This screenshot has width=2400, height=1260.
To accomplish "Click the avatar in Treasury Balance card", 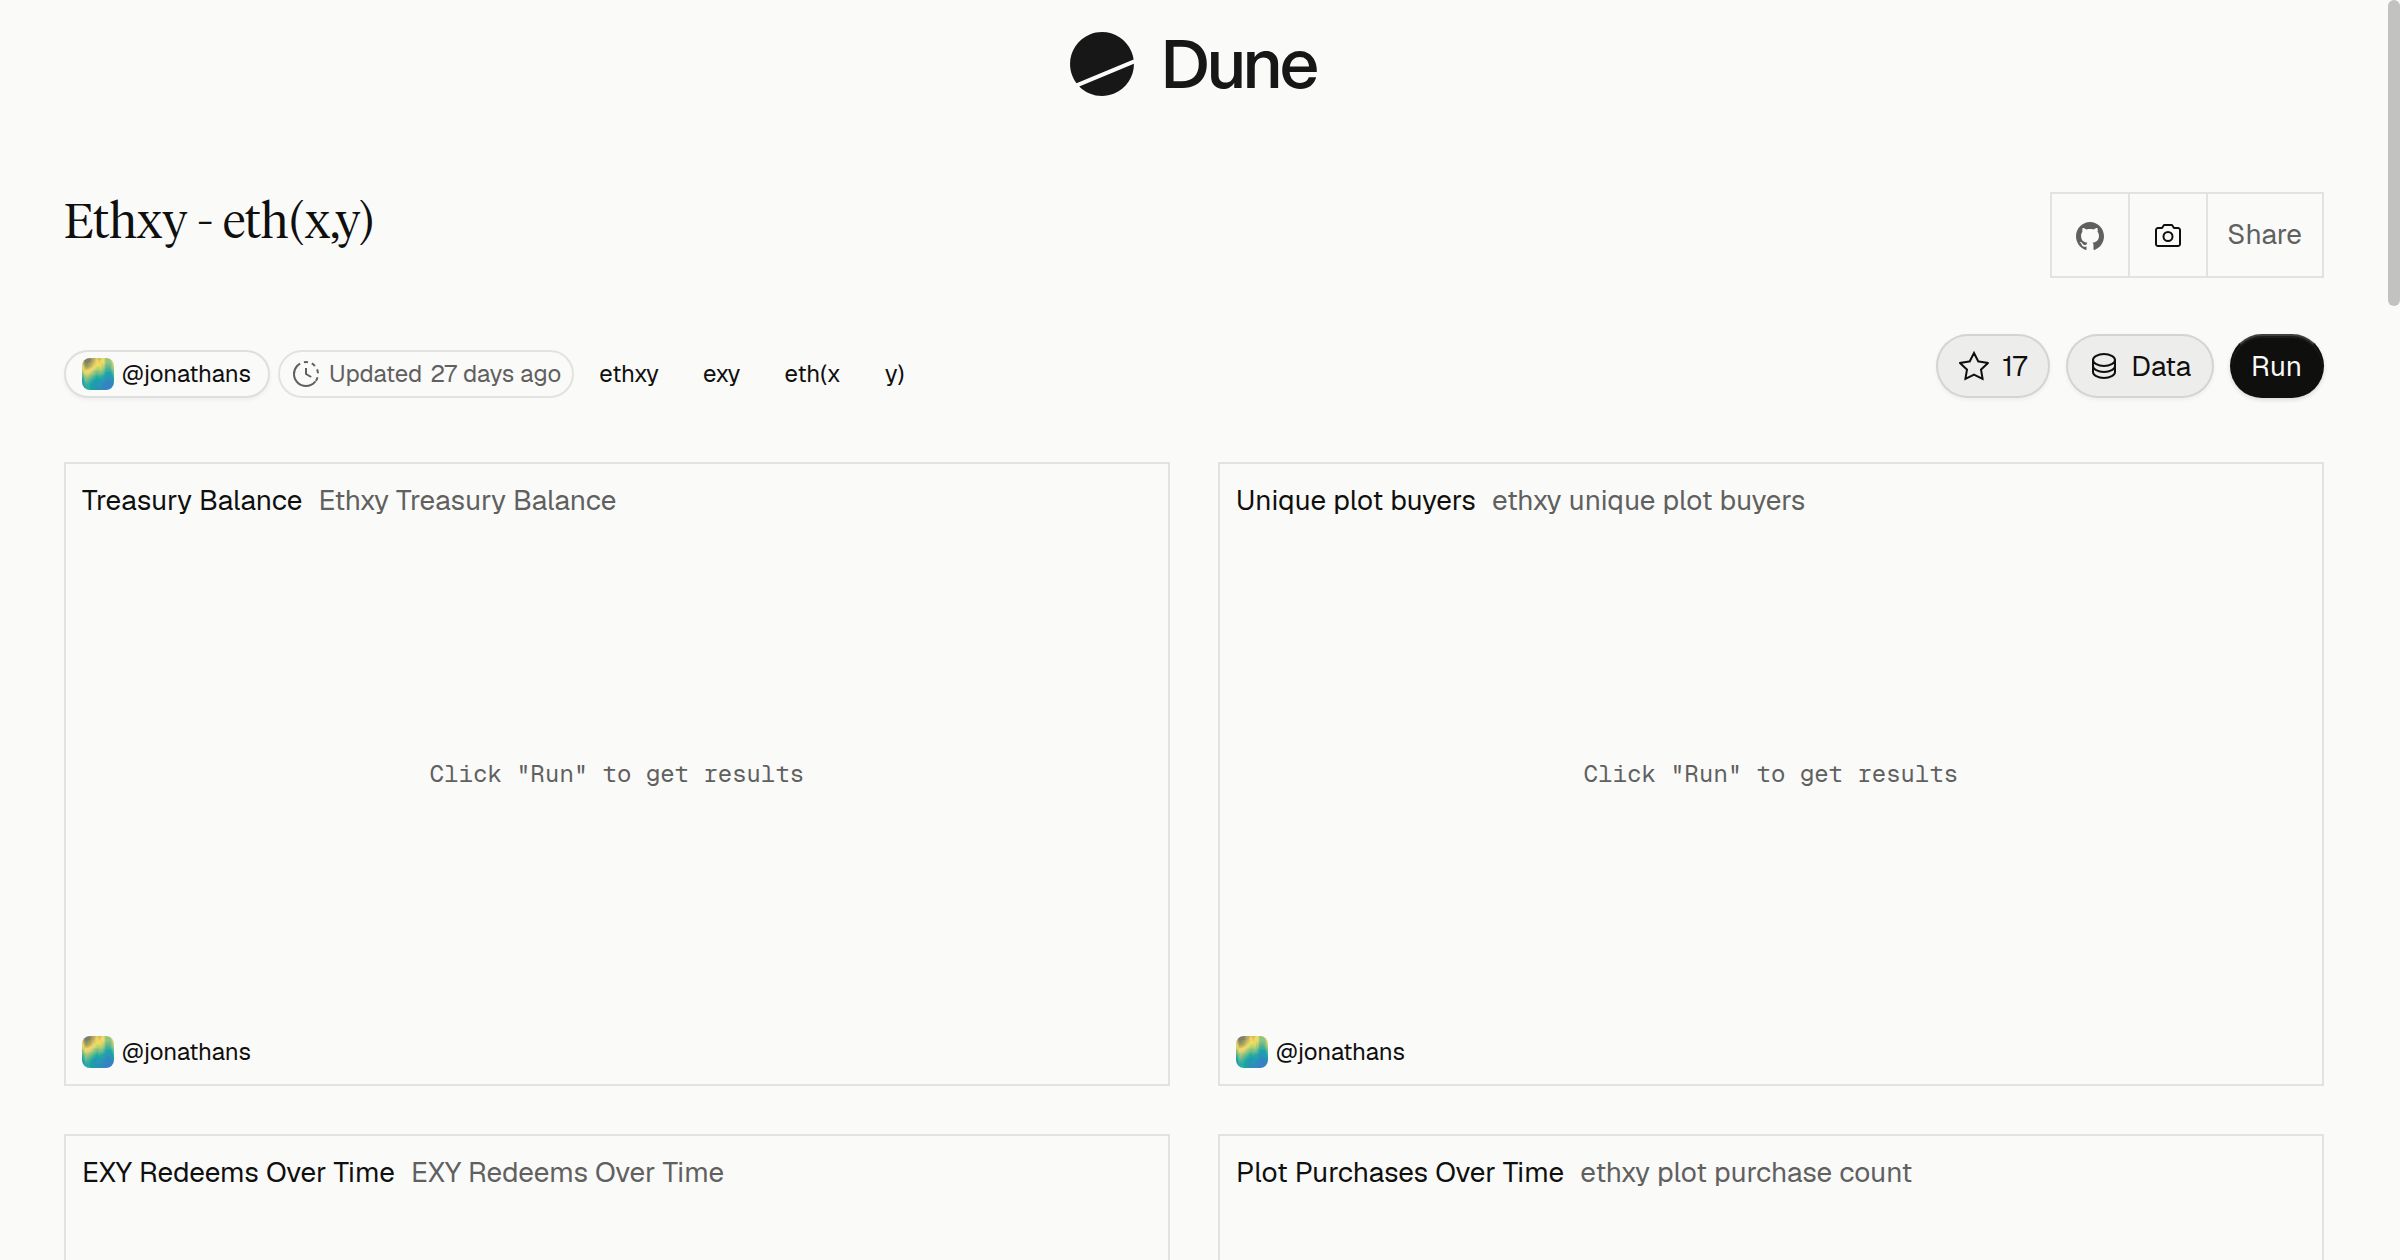I will coord(97,1052).
